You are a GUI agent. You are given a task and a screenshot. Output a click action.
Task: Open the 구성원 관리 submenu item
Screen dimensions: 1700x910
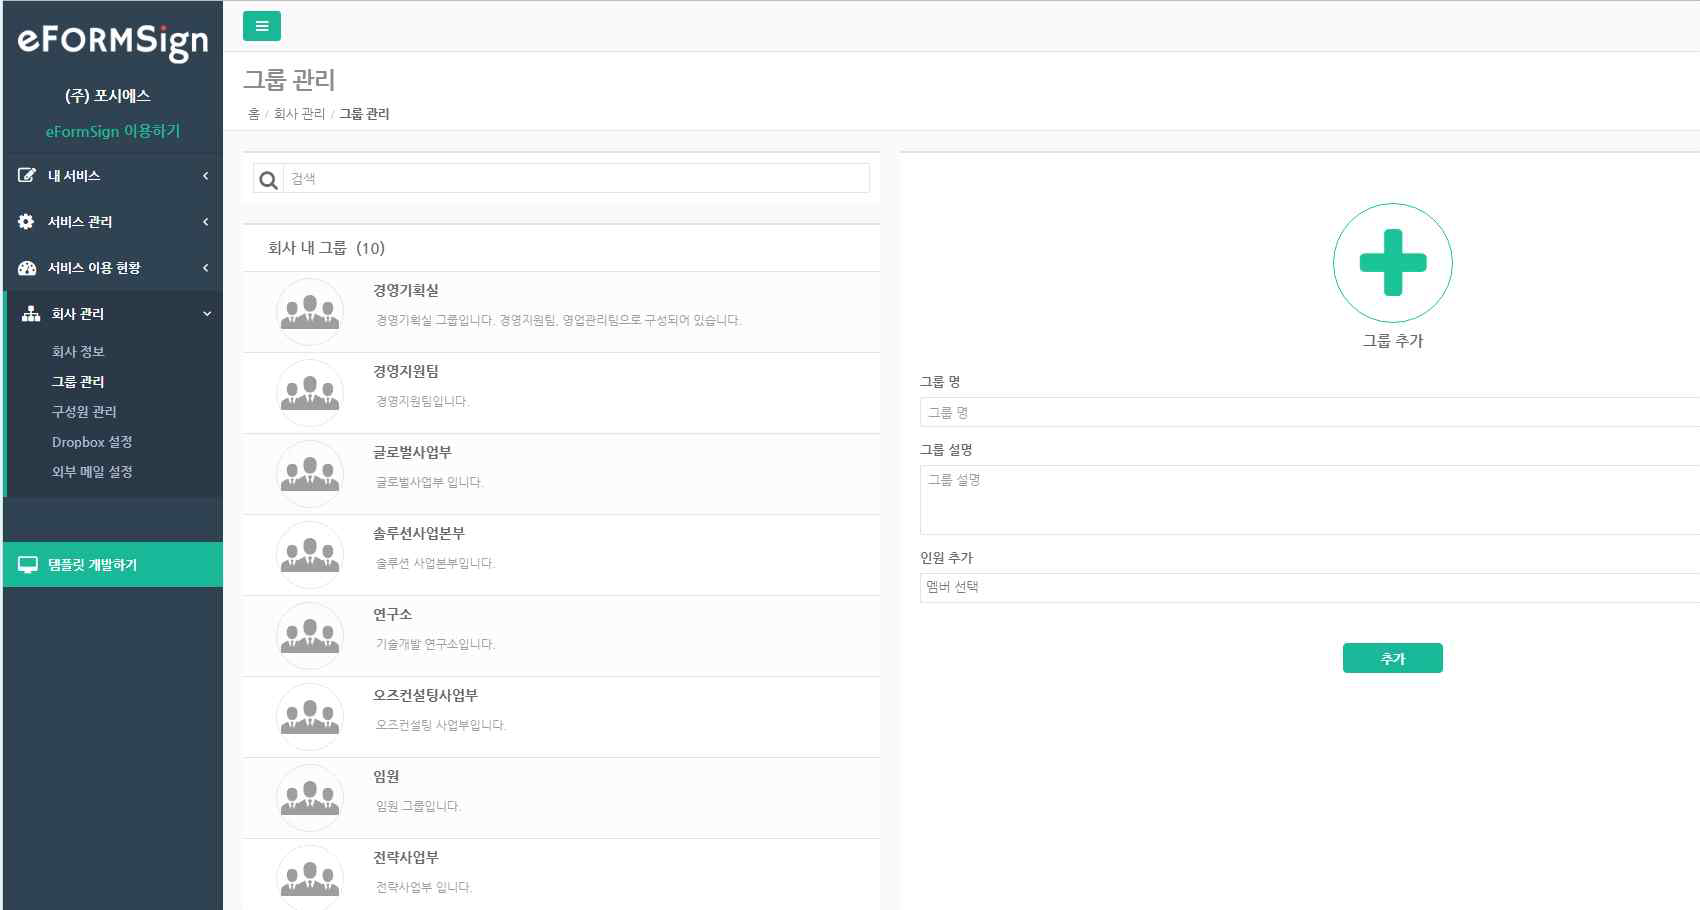pos(84,412)
